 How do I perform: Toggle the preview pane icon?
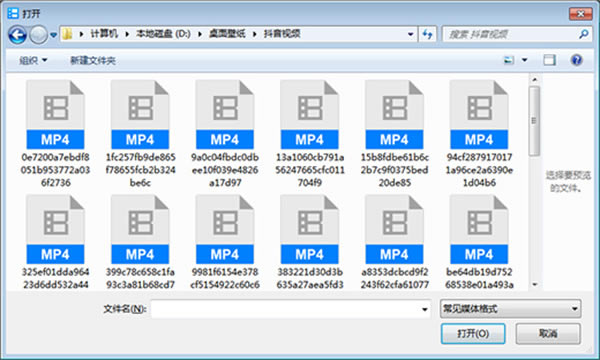549,60
